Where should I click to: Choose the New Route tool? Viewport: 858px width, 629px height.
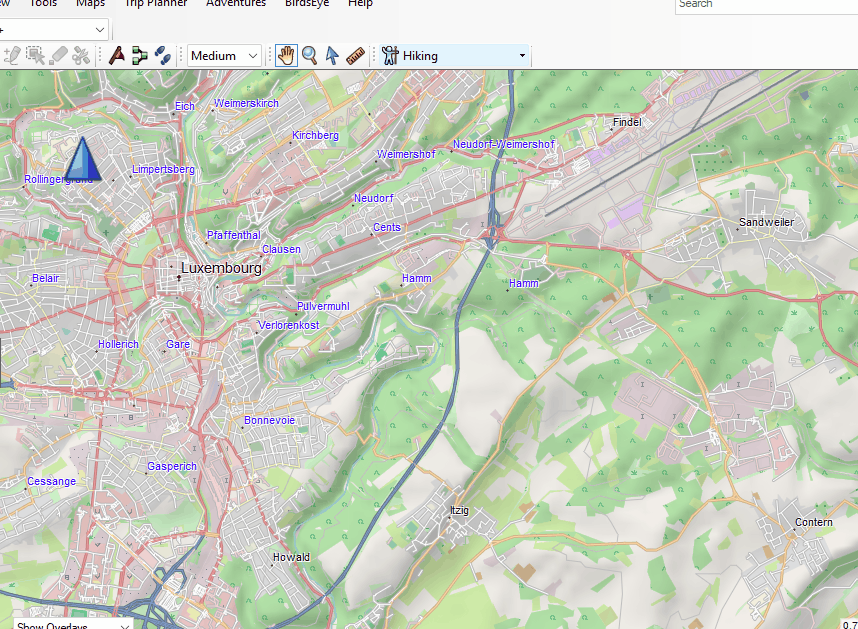(x=139, y=56)
